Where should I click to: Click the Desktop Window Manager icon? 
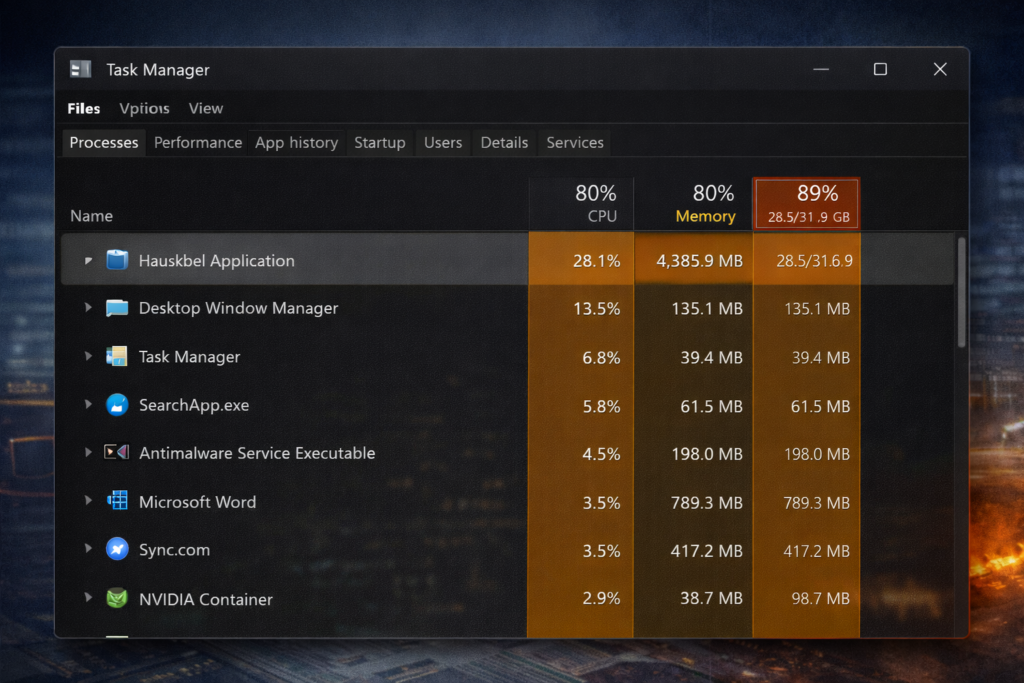118,308
